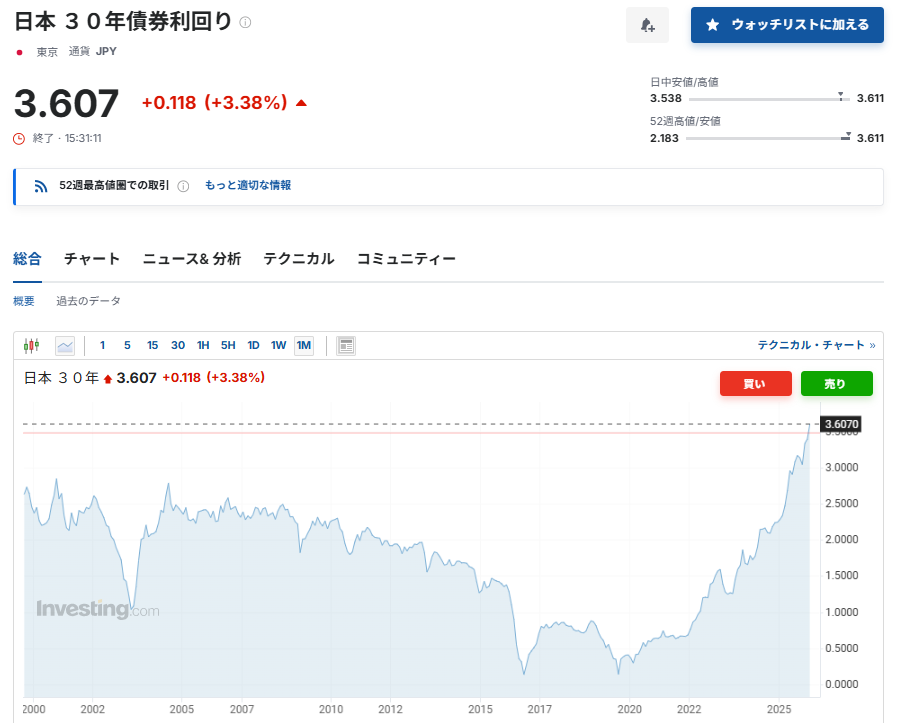Click info icon beside 52週最高値圏での取引

click(x=183, y=186)
